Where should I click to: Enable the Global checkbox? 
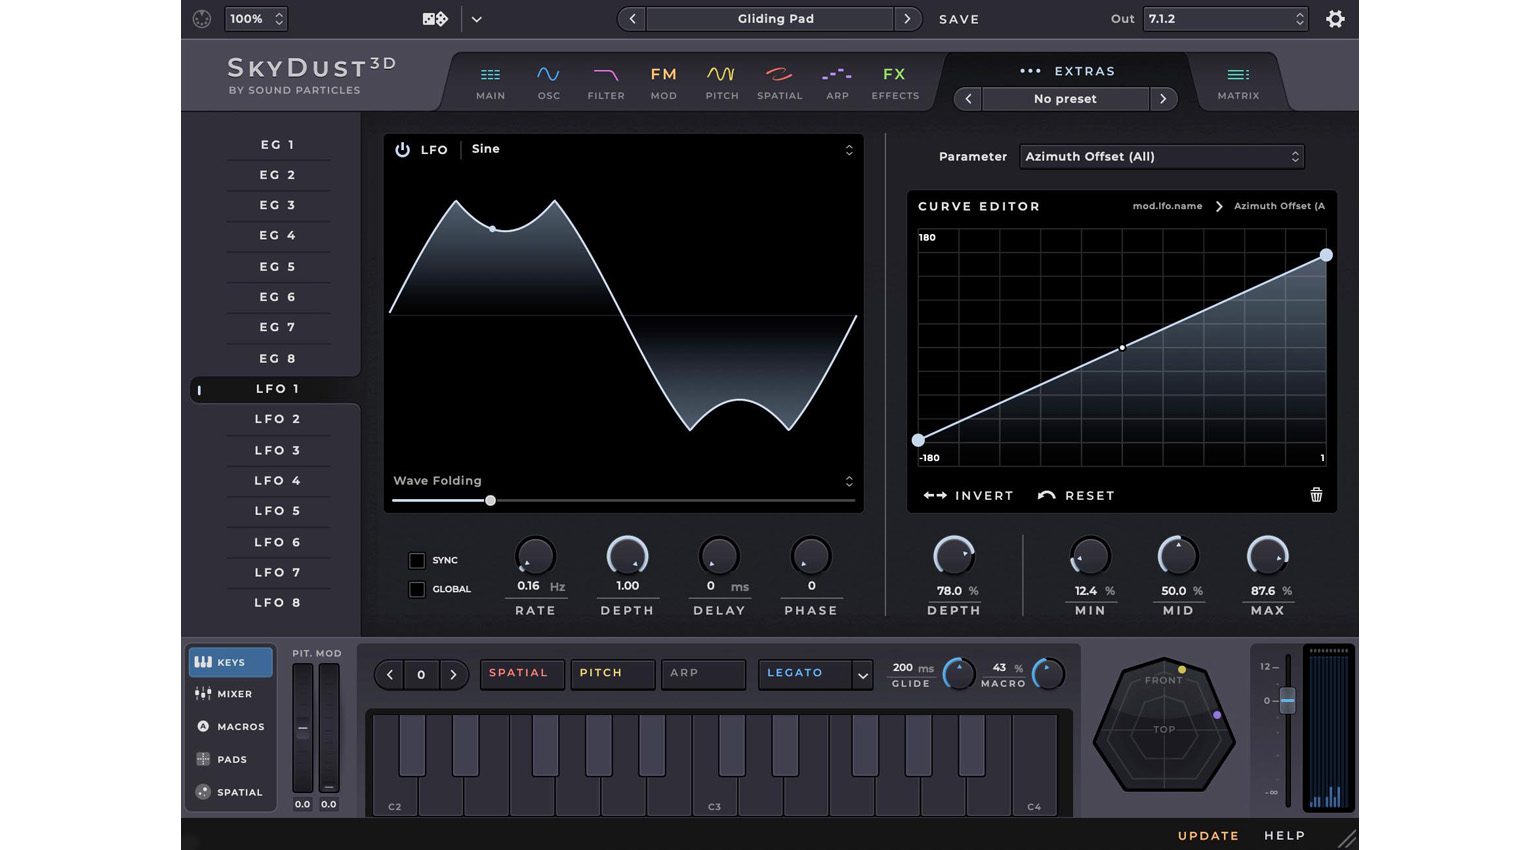point(417,589)
